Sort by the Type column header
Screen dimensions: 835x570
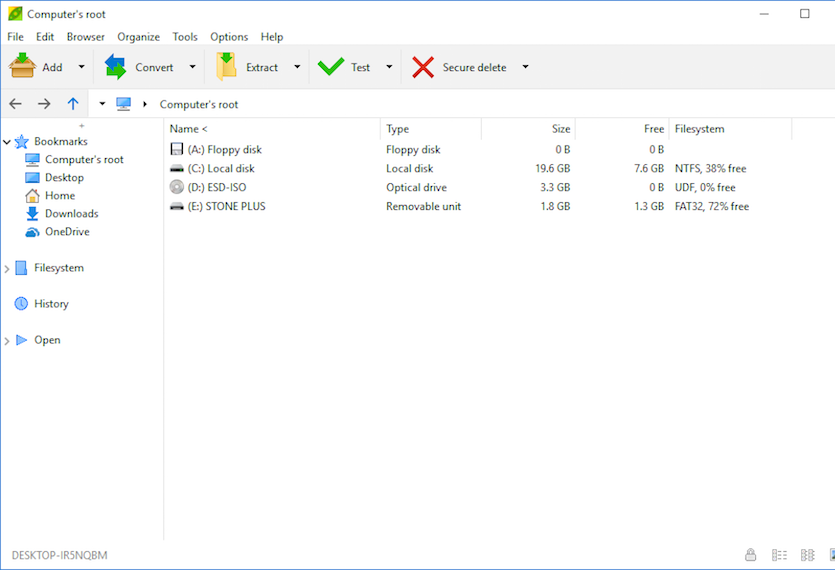[x=431, y=129]
